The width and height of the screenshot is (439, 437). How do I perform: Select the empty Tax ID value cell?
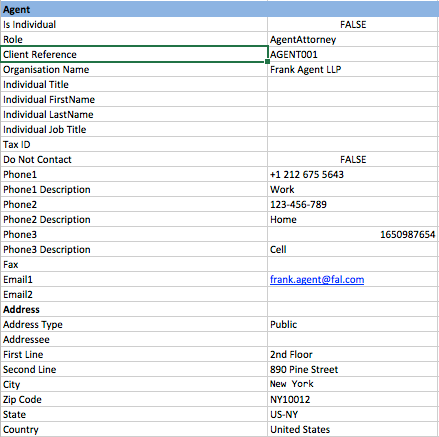(x=353, y=144)
